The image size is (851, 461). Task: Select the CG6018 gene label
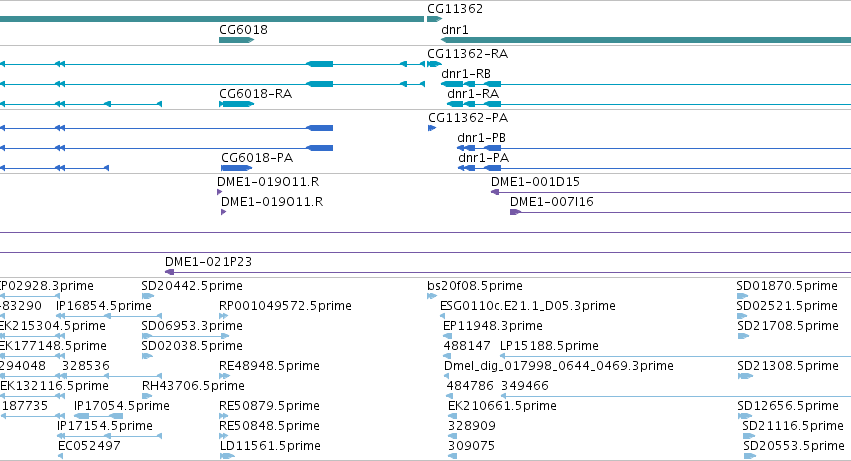pos(244,29)
